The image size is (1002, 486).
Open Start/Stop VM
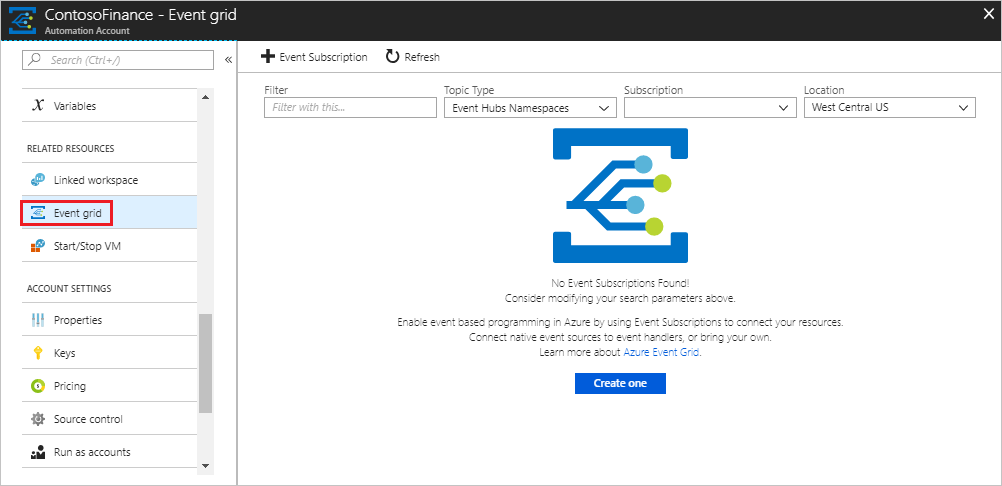click(109, 246)
